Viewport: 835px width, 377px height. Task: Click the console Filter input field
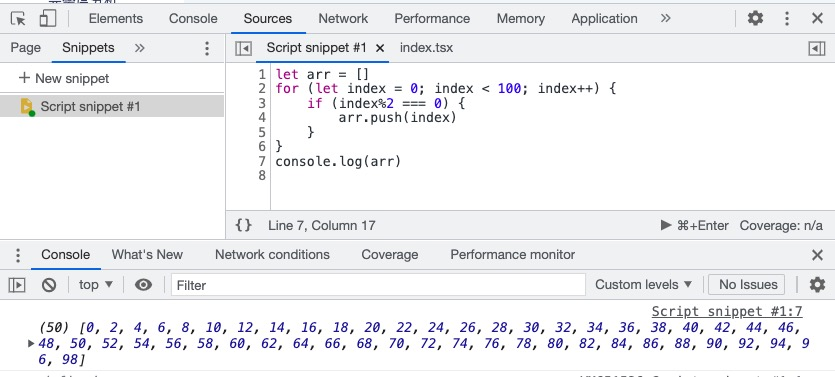(x=378, y=285)
